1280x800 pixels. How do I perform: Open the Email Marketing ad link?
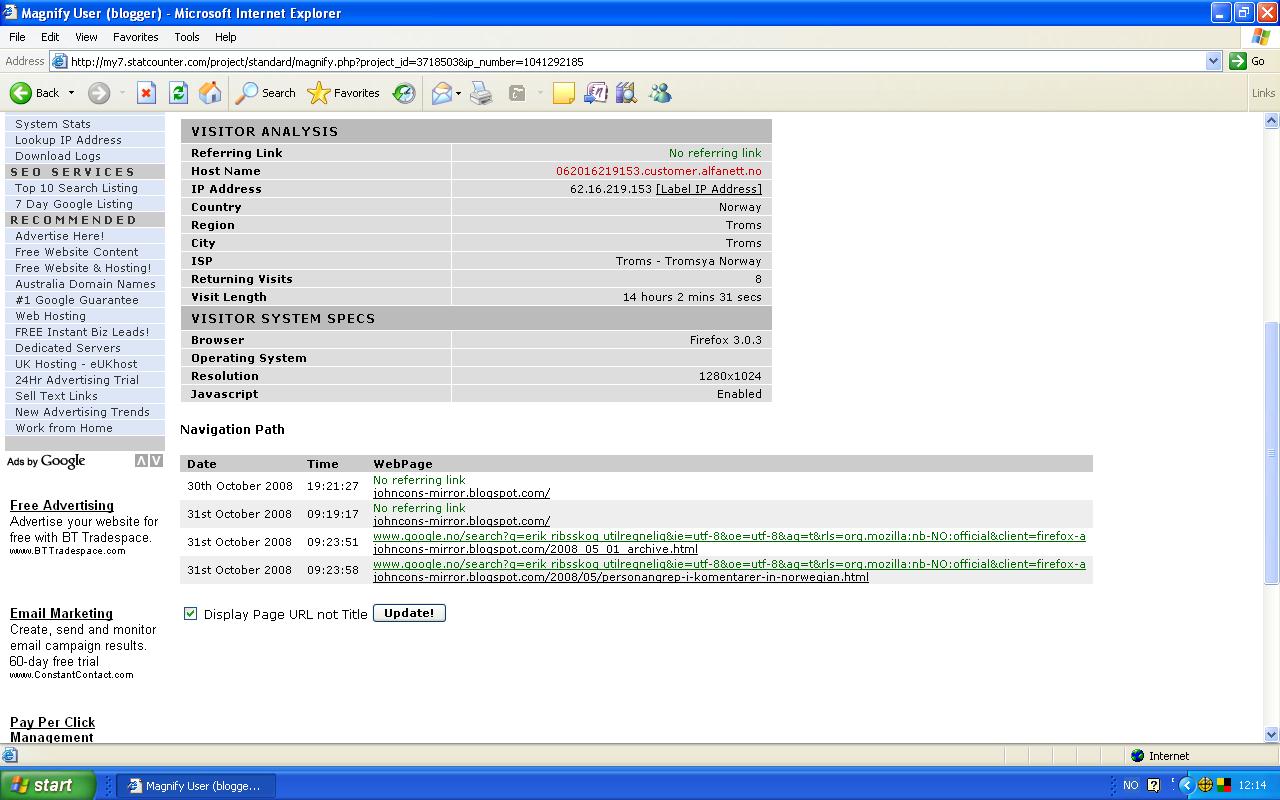[x=61, y=613]
